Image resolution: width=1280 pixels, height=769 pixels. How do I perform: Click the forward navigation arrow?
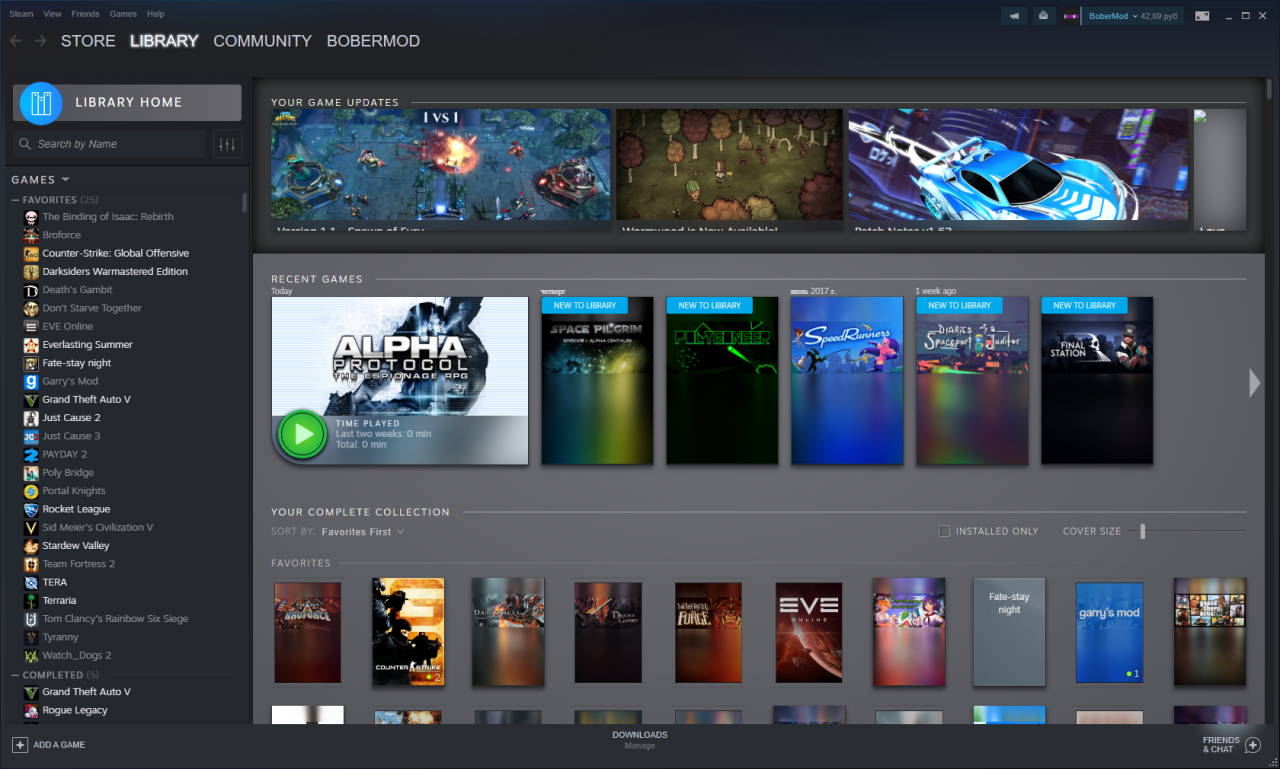40,41
